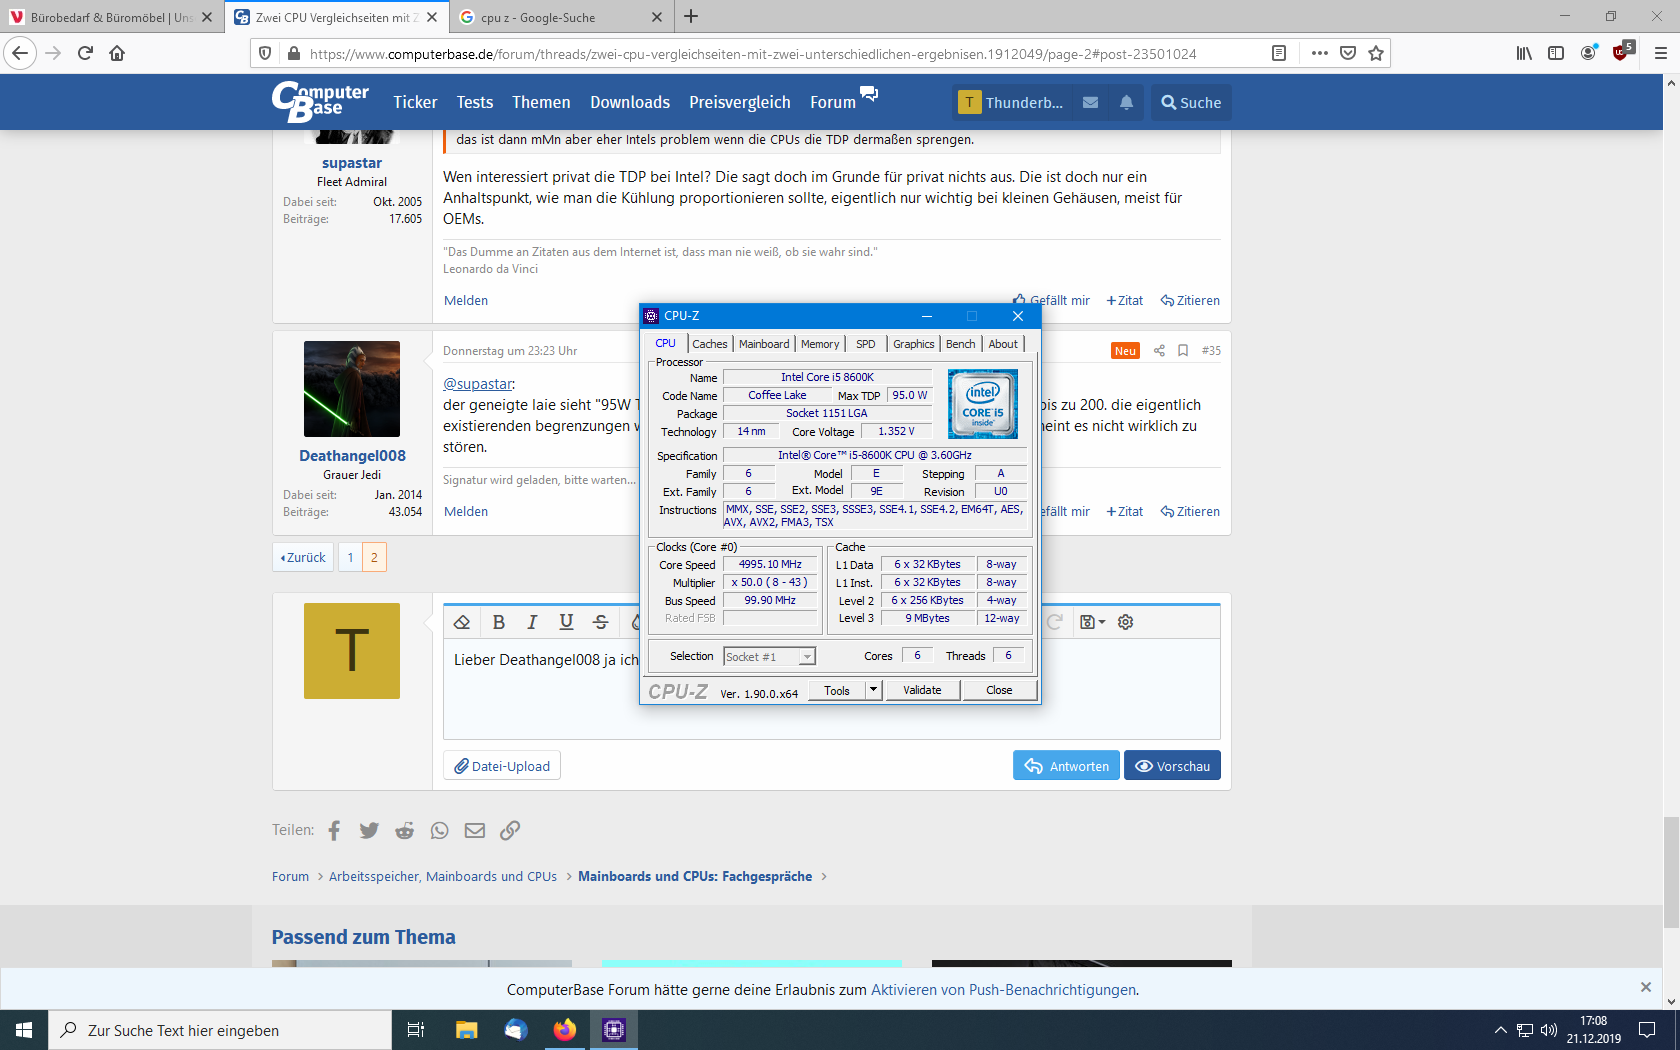Bookmark this page with the star icon
This screenshot has height=1050, width=1680.
click(x=1376, y=53)
